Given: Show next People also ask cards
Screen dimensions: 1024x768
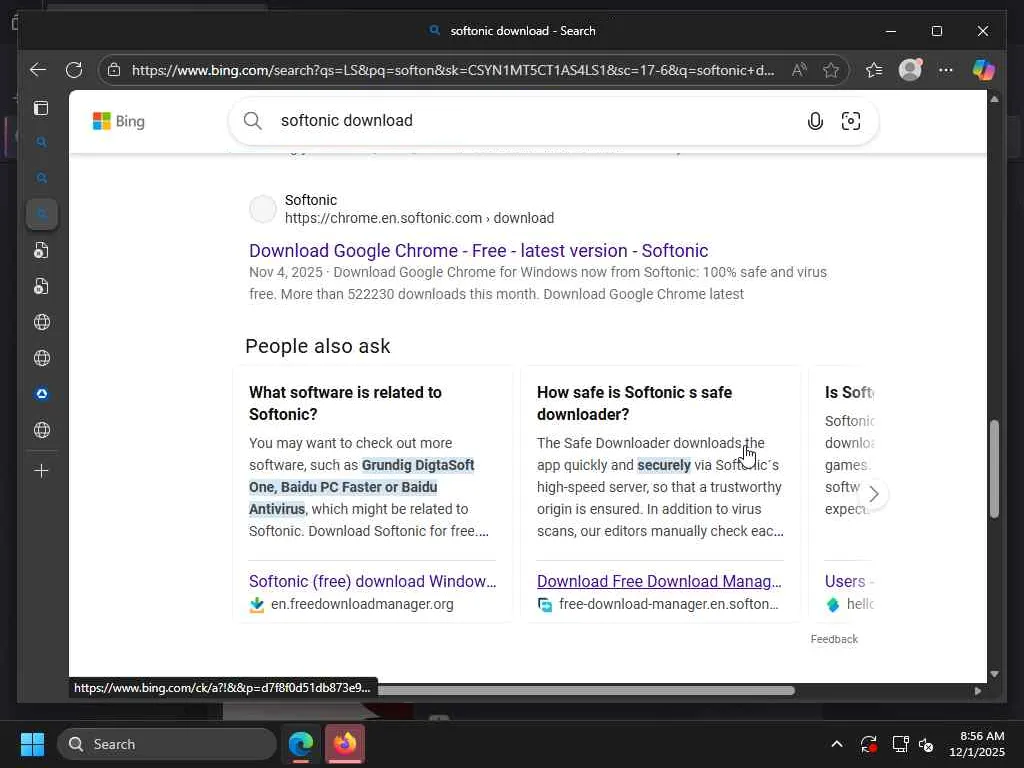Looking at the screenshot, I should 874,494.
